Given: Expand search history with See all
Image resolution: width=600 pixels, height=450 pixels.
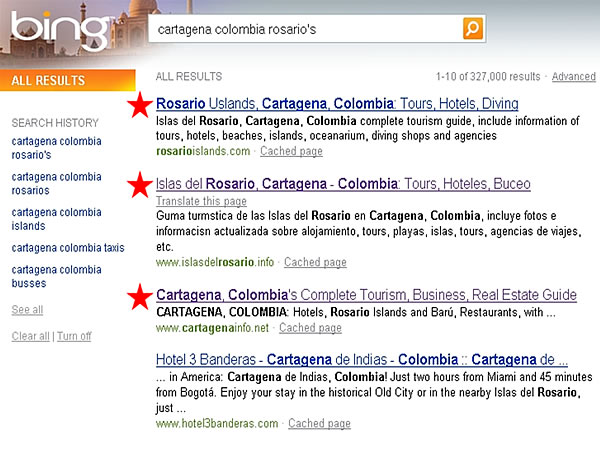Looking at the screenshot, I should pos(27,310).
